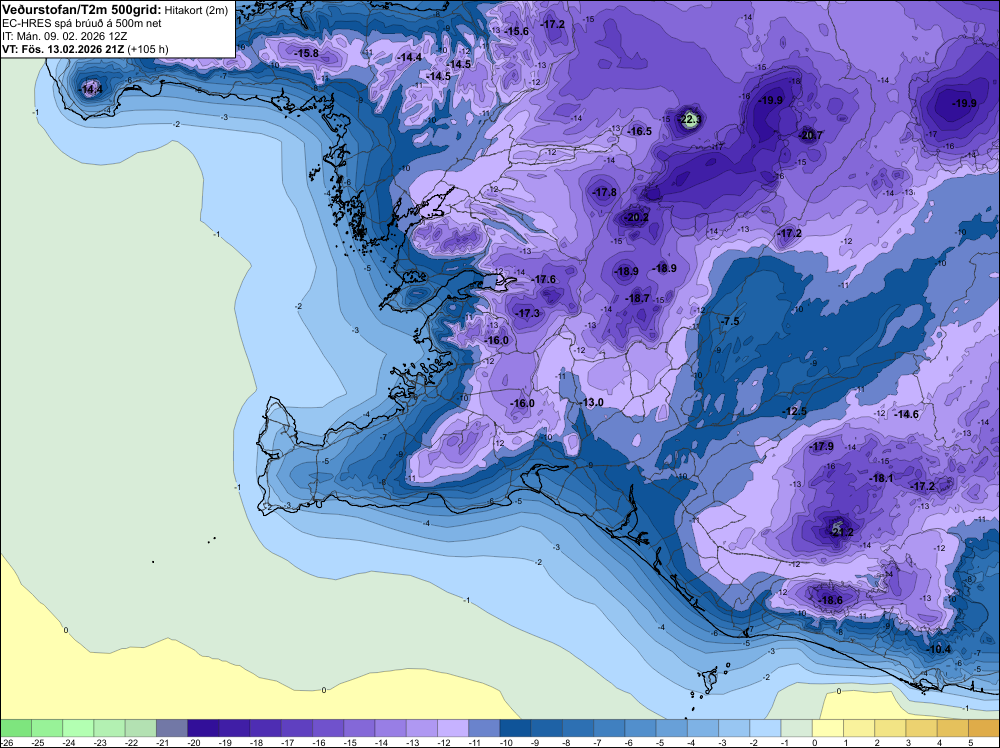The image size is (1000, 748).
Task: Click the lavender legend swatch labeled -12
Action: pos(453,728)
